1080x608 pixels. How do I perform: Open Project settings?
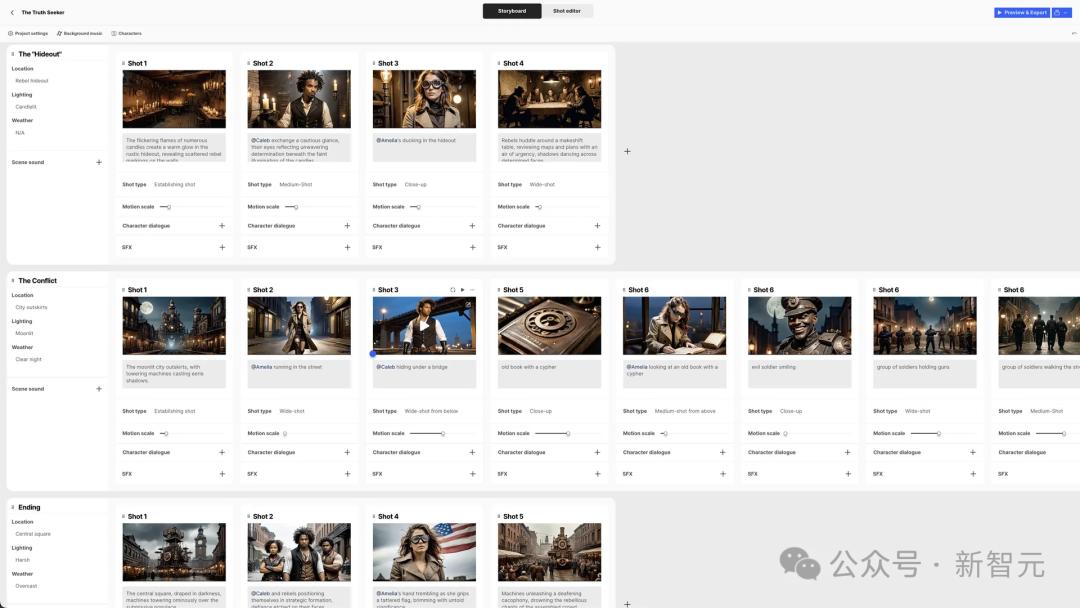(28, 33)
